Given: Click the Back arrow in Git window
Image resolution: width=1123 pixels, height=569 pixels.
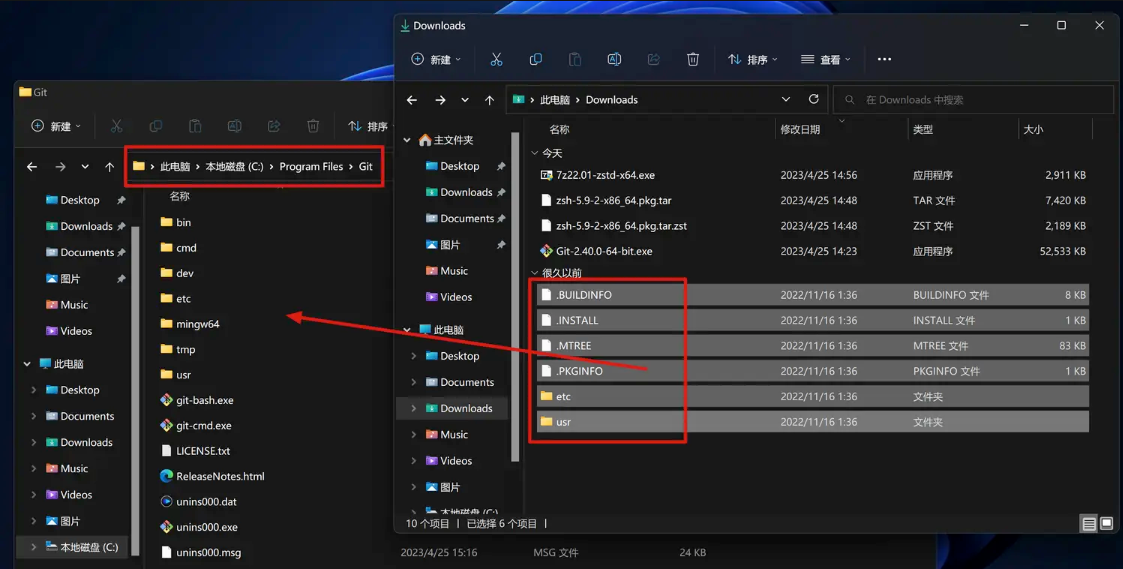Looking at the screenshot, I should pyautogui.click(x=32, y=167).
